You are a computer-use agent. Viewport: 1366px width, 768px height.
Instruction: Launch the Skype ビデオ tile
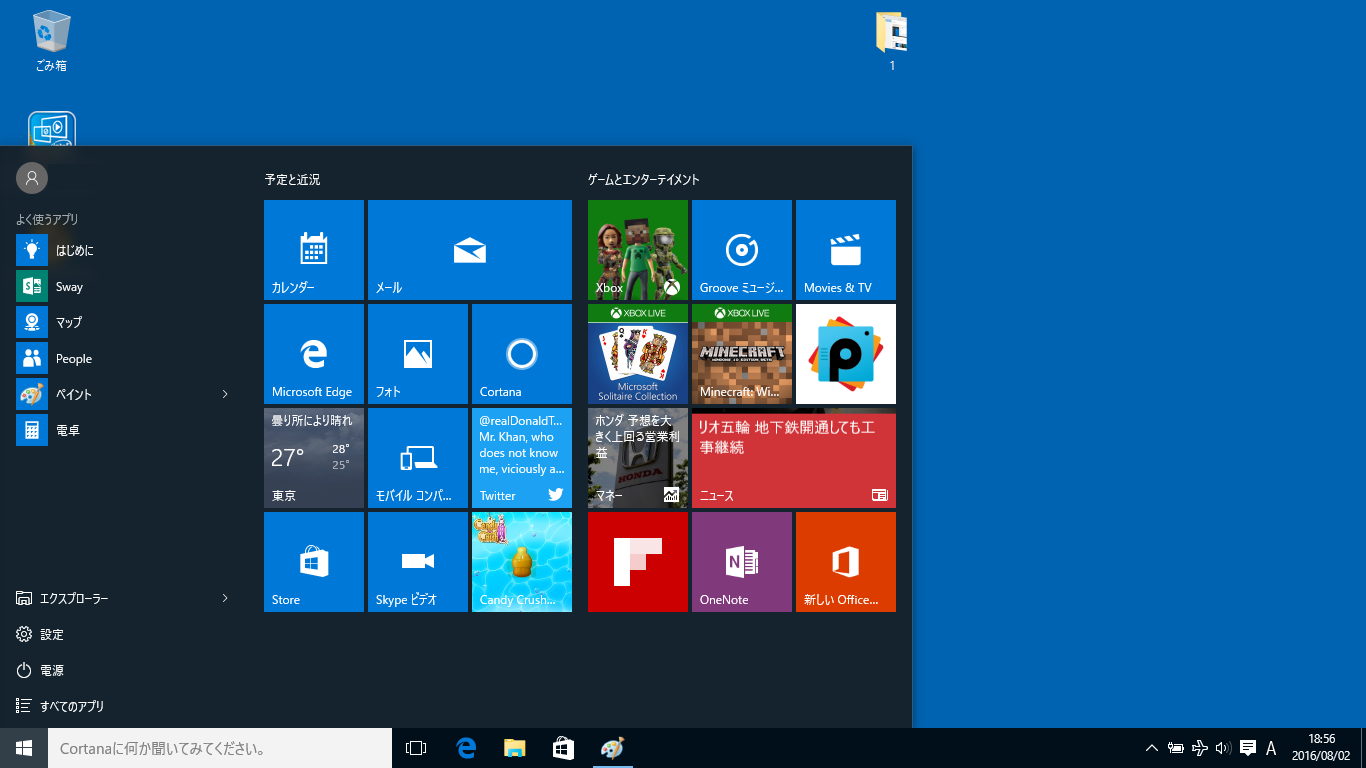coord(418,562)
